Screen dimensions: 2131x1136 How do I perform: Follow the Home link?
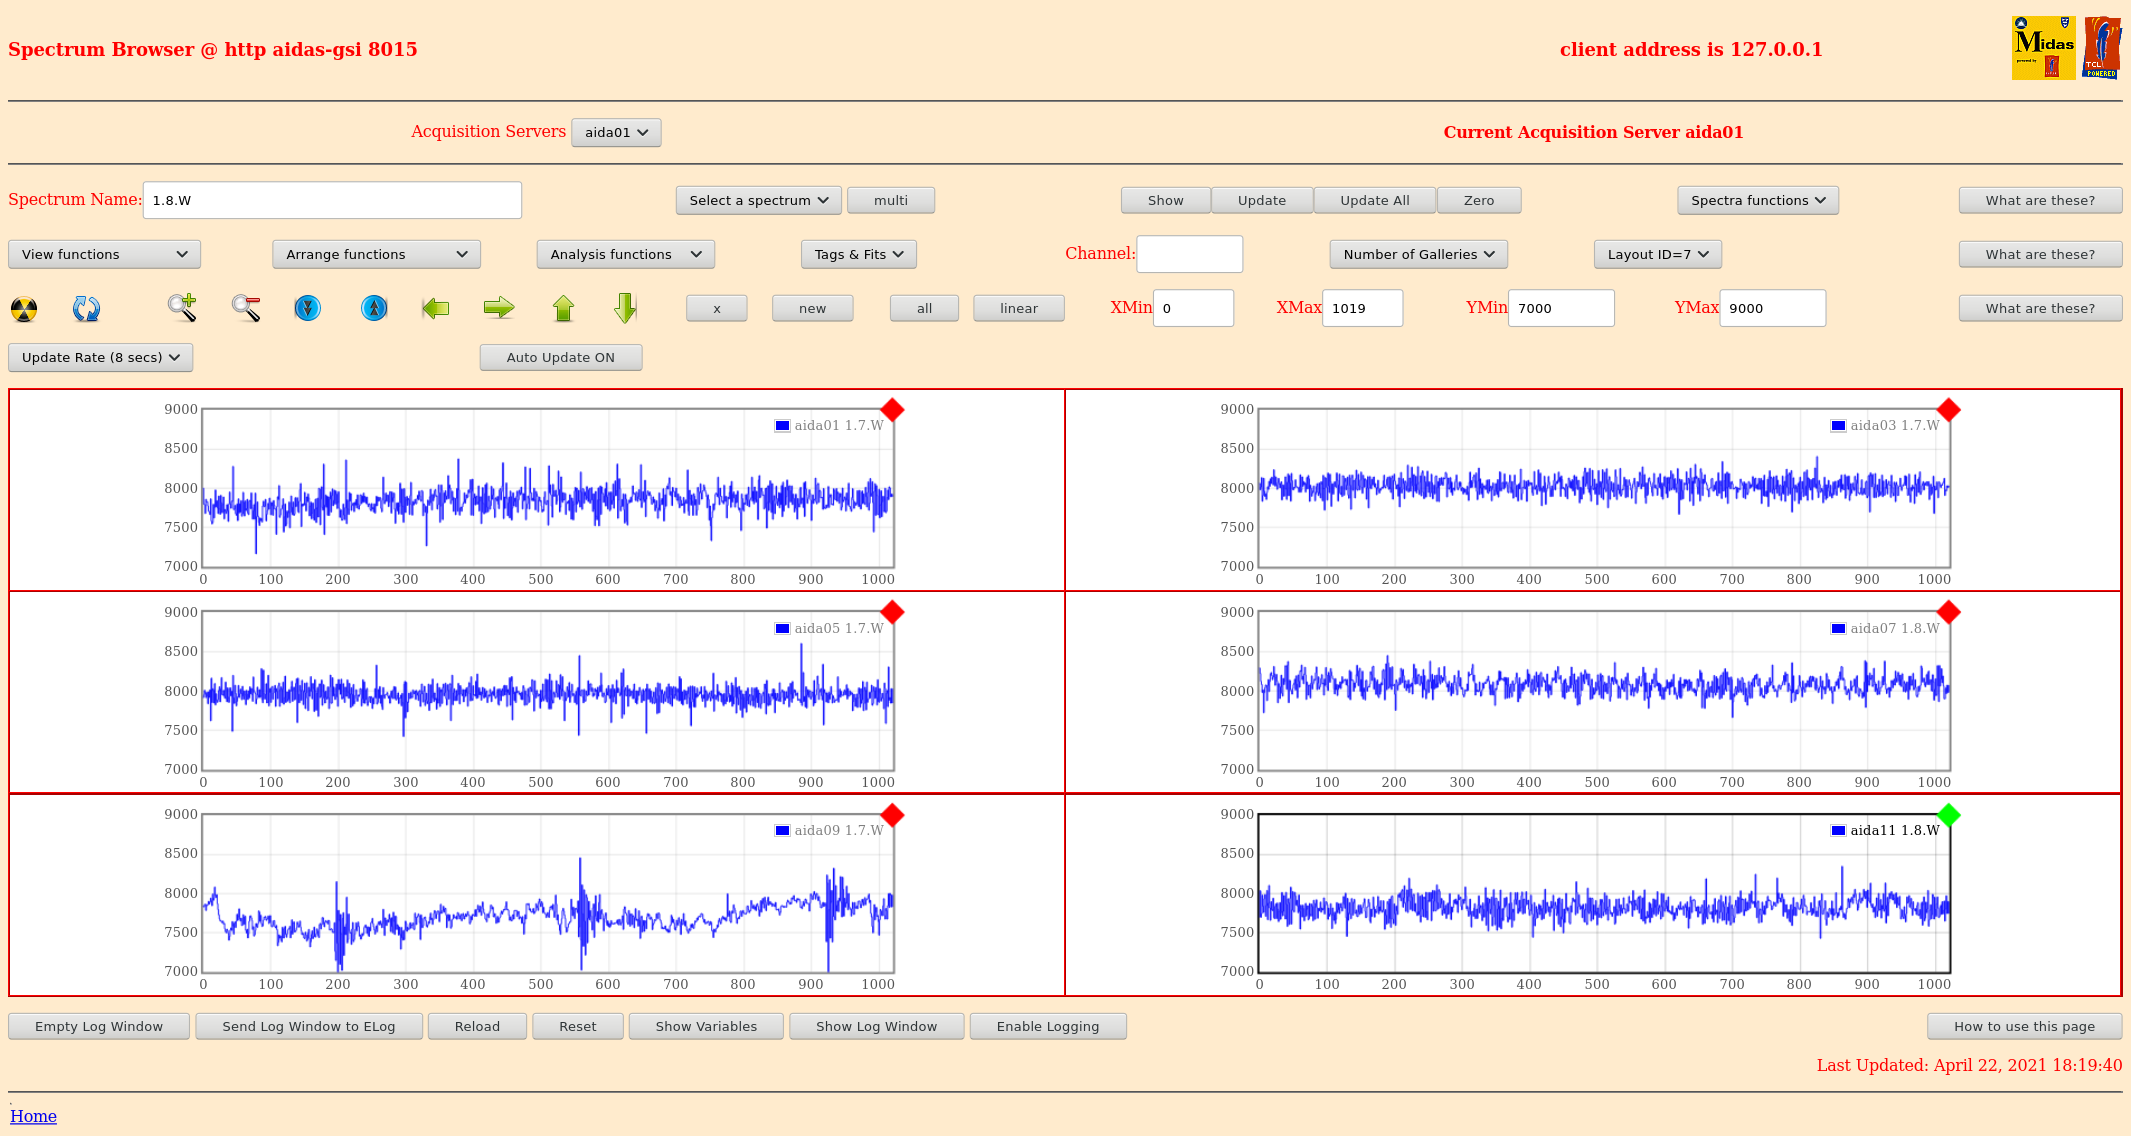point(33,1116)
